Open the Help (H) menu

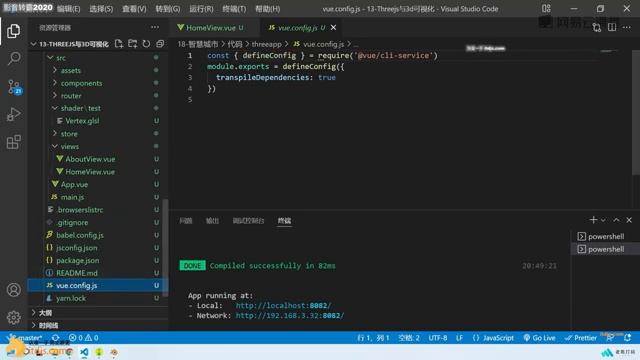(x=267, y=9)
